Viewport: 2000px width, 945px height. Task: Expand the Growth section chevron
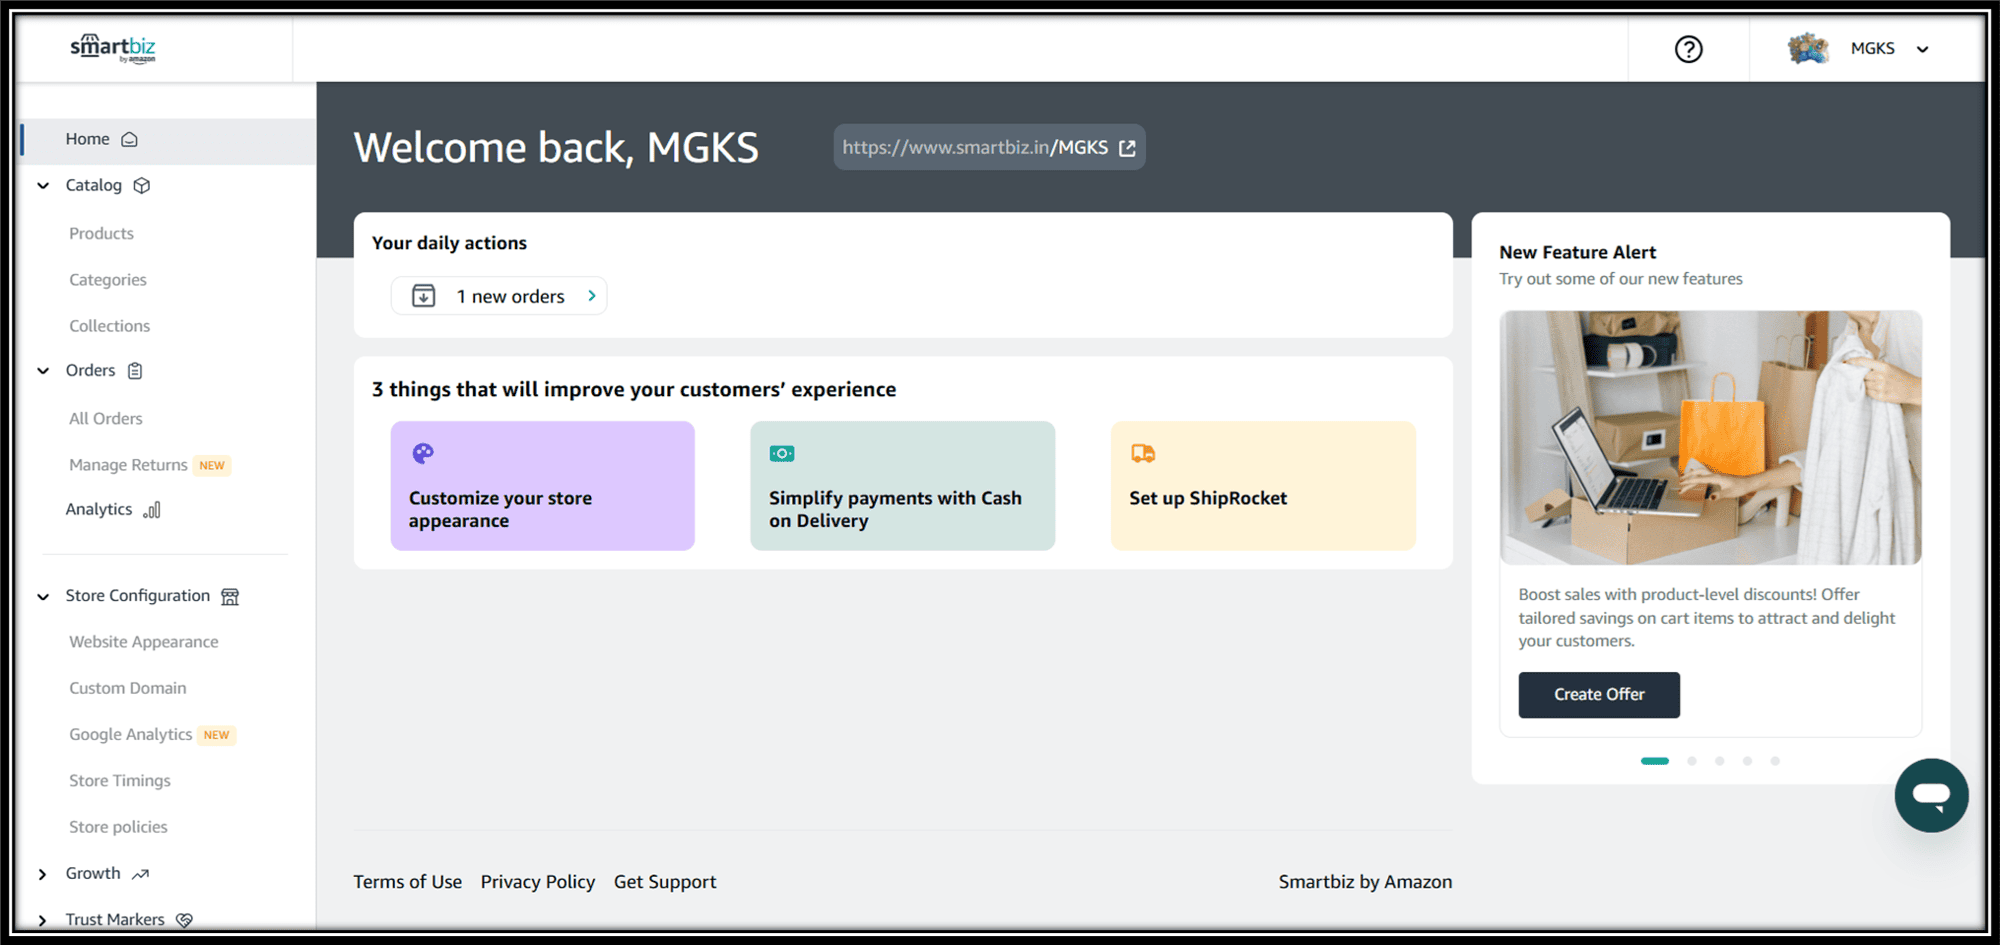click(42, 874)
